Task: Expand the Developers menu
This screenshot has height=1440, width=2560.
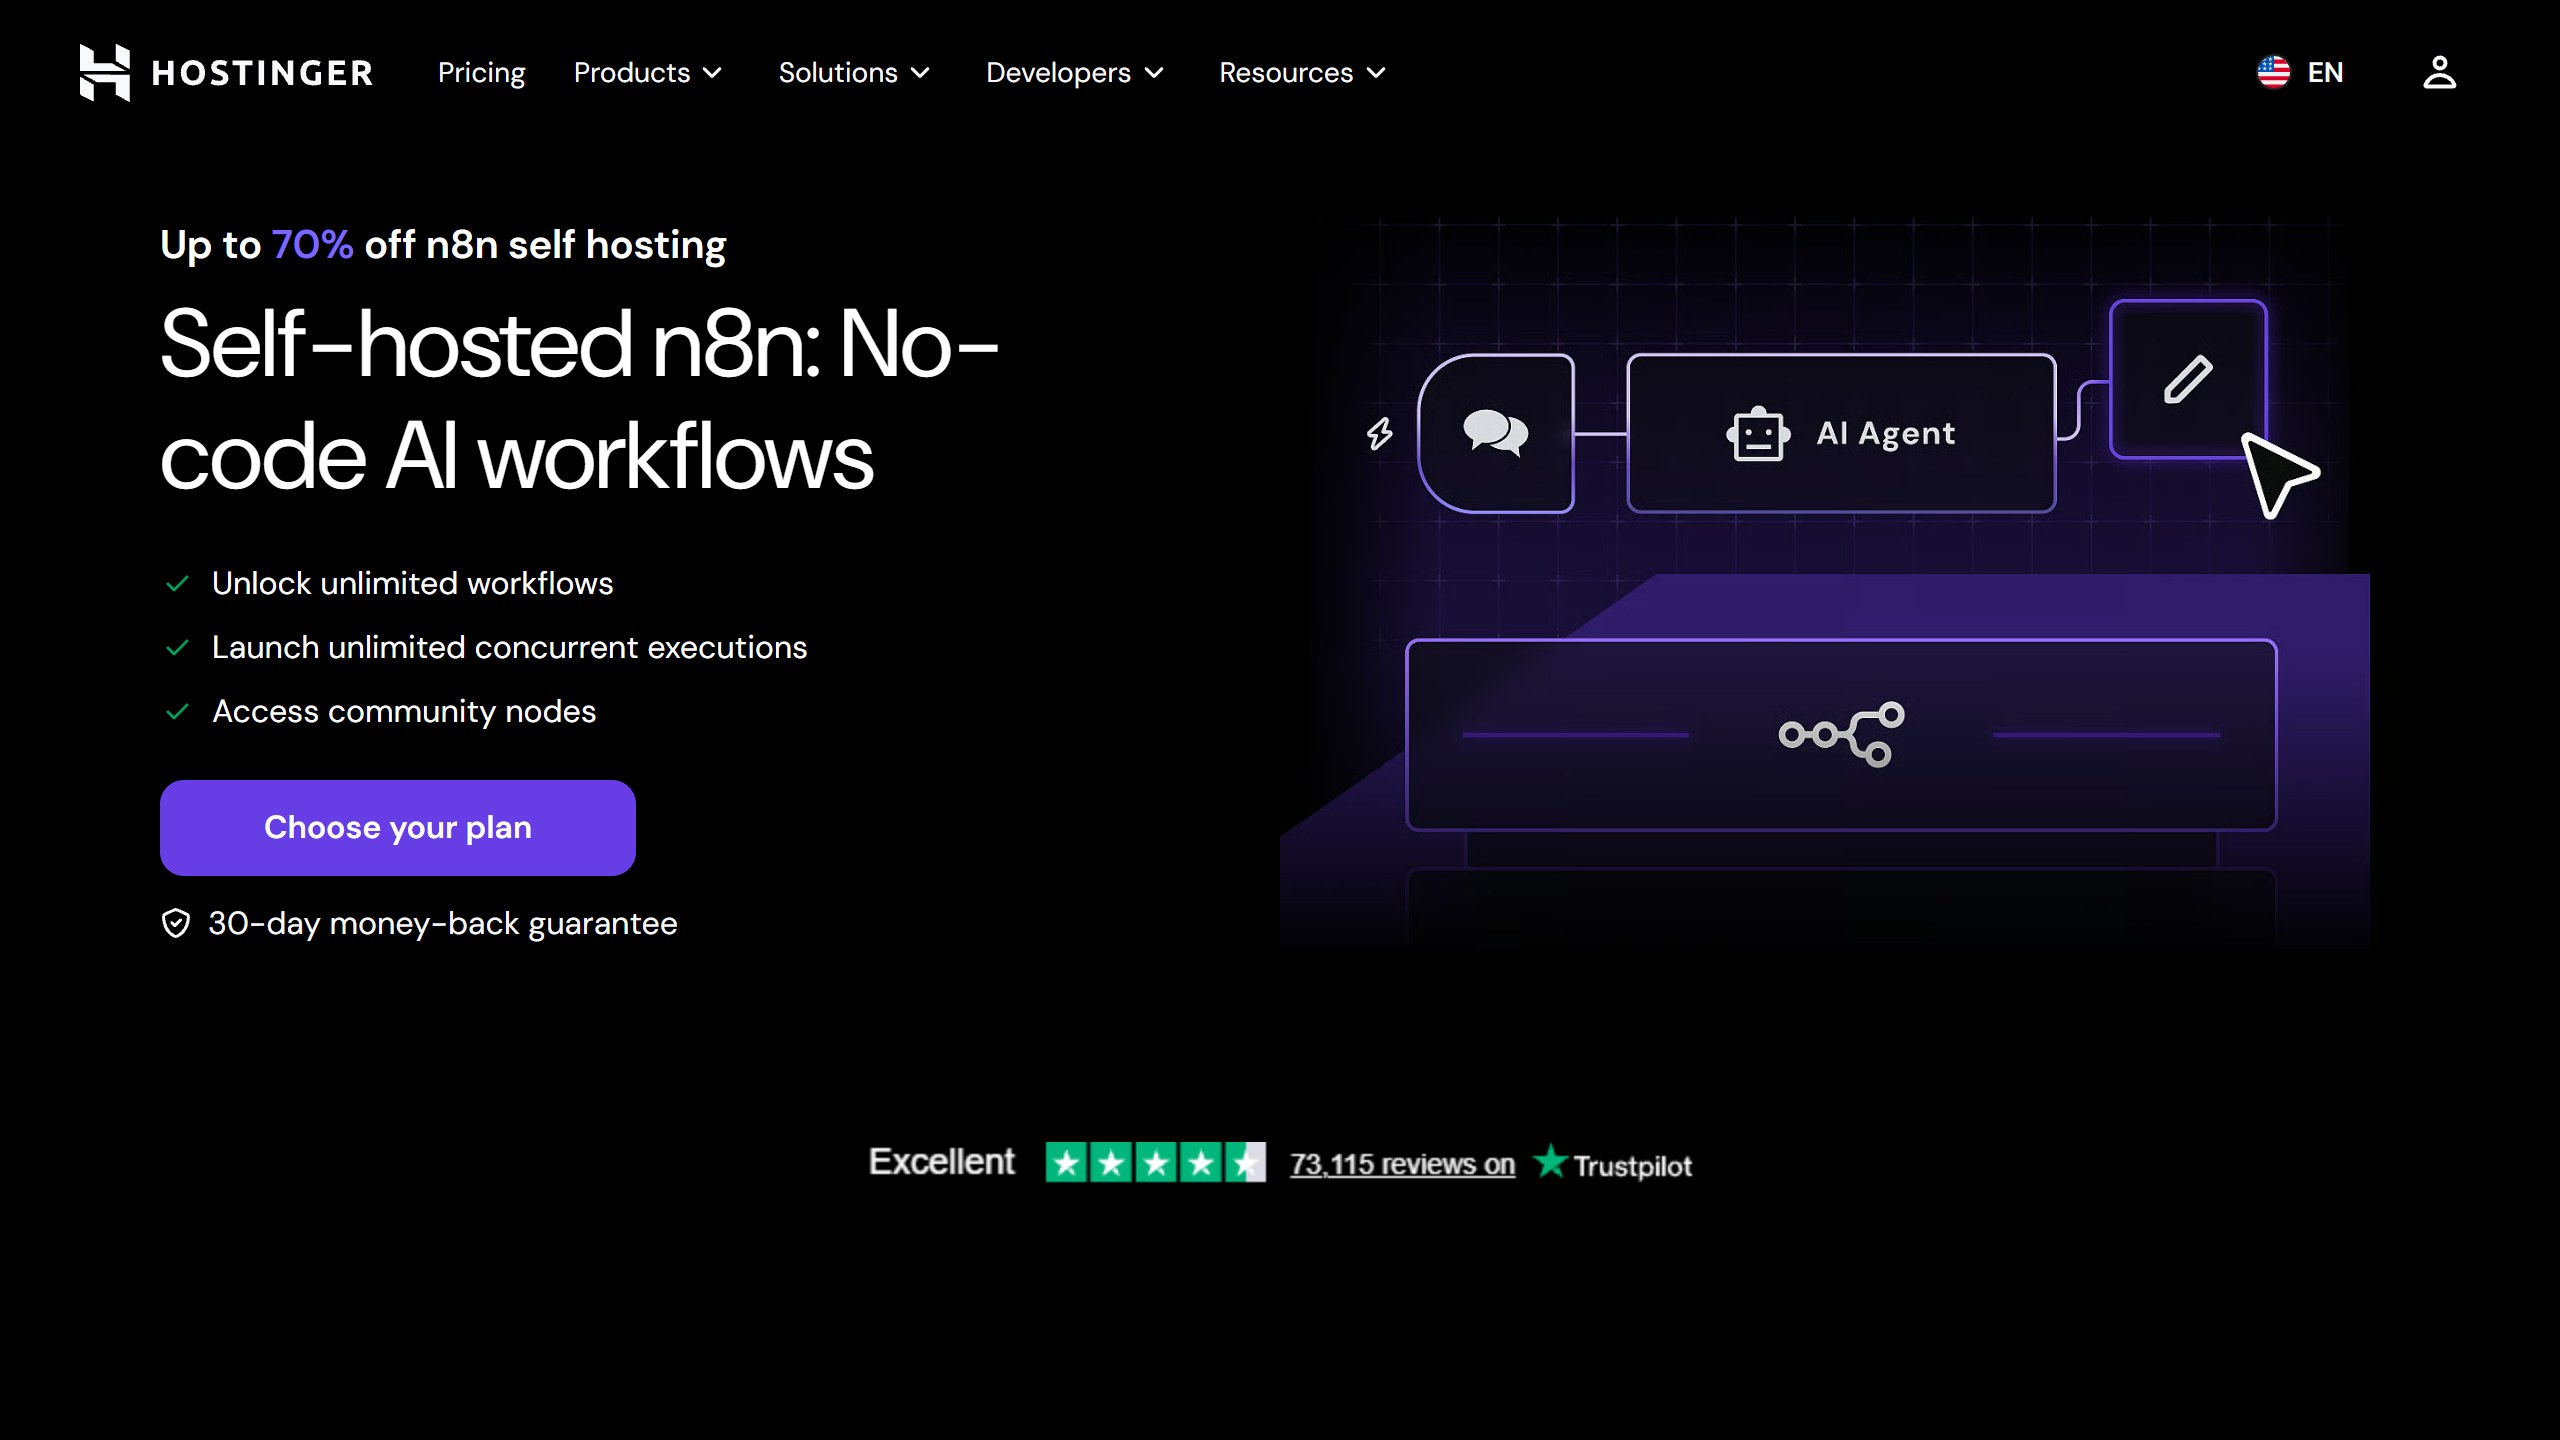Action: pyautogui.click(x=1075, y=73)
